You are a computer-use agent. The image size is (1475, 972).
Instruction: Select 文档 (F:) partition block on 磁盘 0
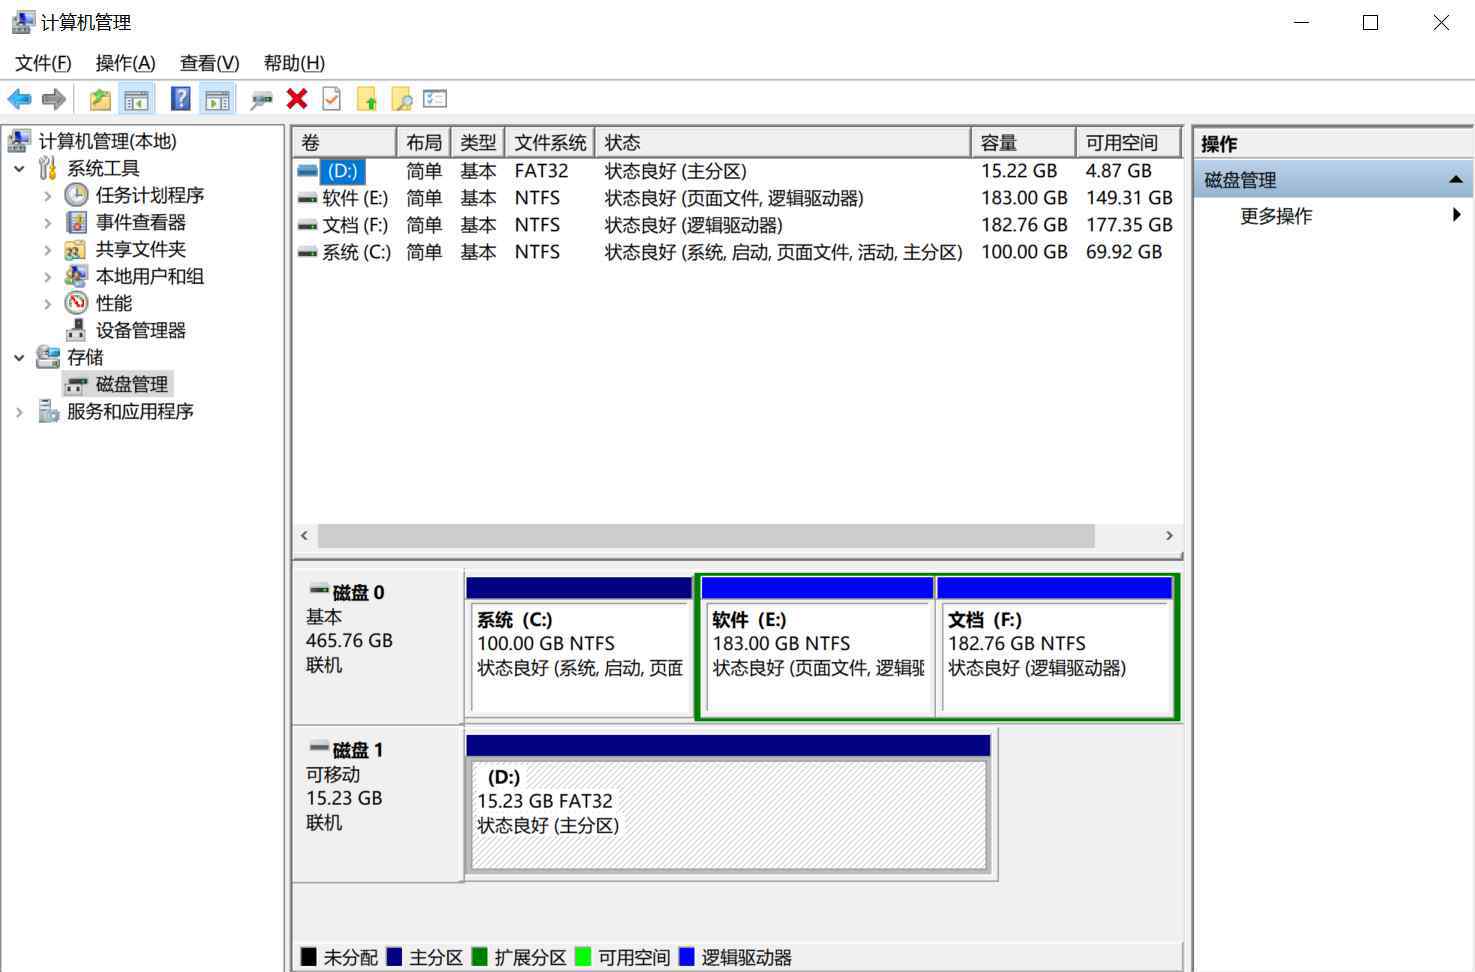[x=1055, y=646]
